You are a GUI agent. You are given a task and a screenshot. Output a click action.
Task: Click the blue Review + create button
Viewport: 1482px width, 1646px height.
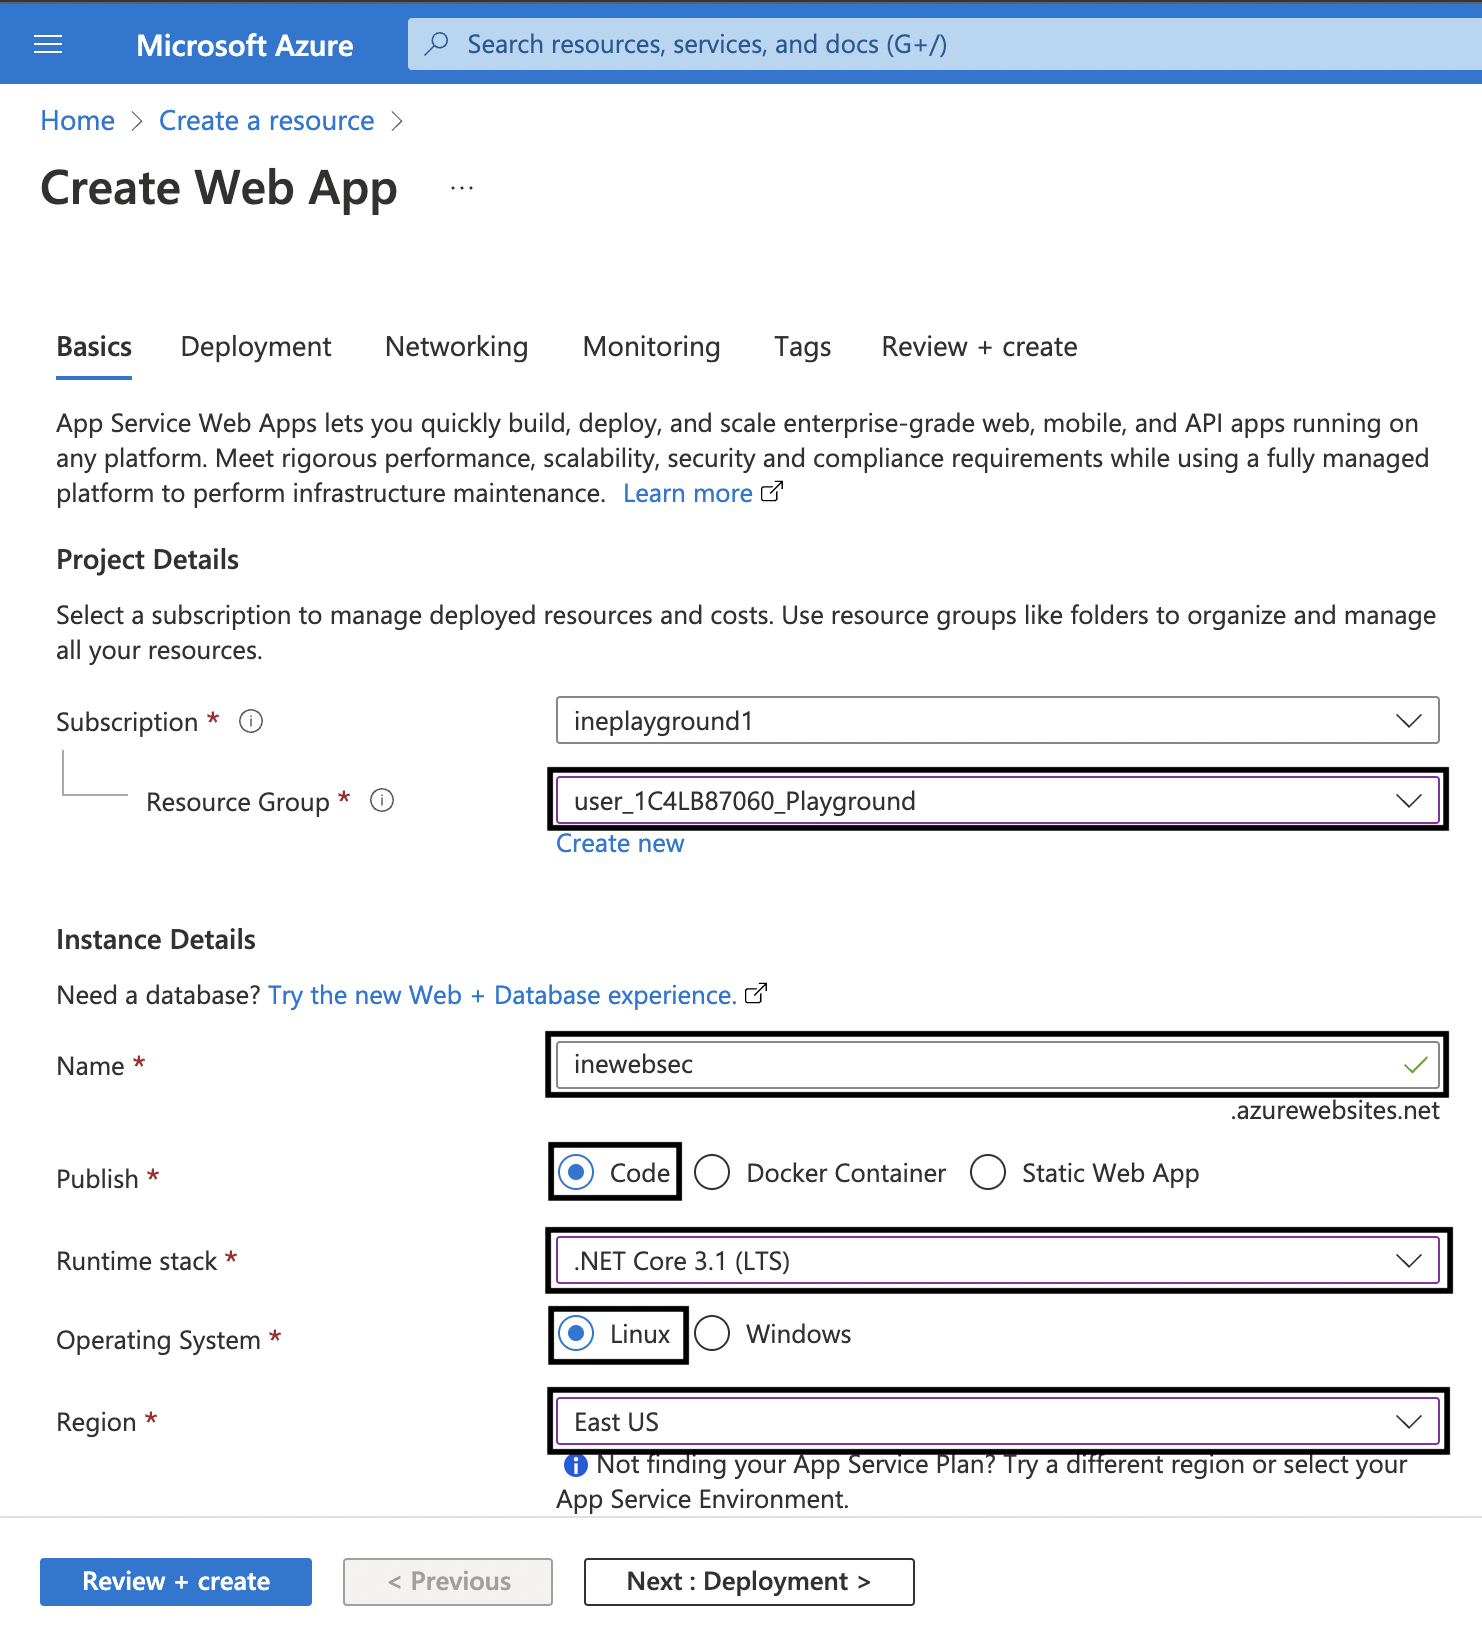(x=176, y=1581)
